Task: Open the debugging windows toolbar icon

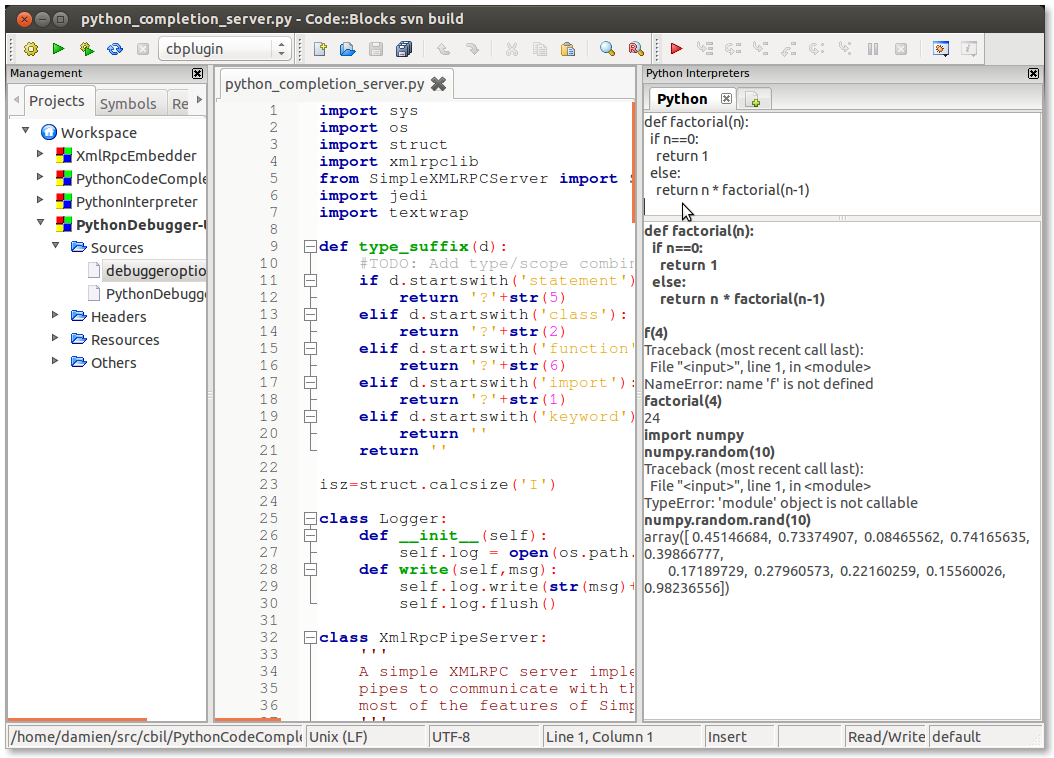Action: pyautogui.click(x=941, y=48)
